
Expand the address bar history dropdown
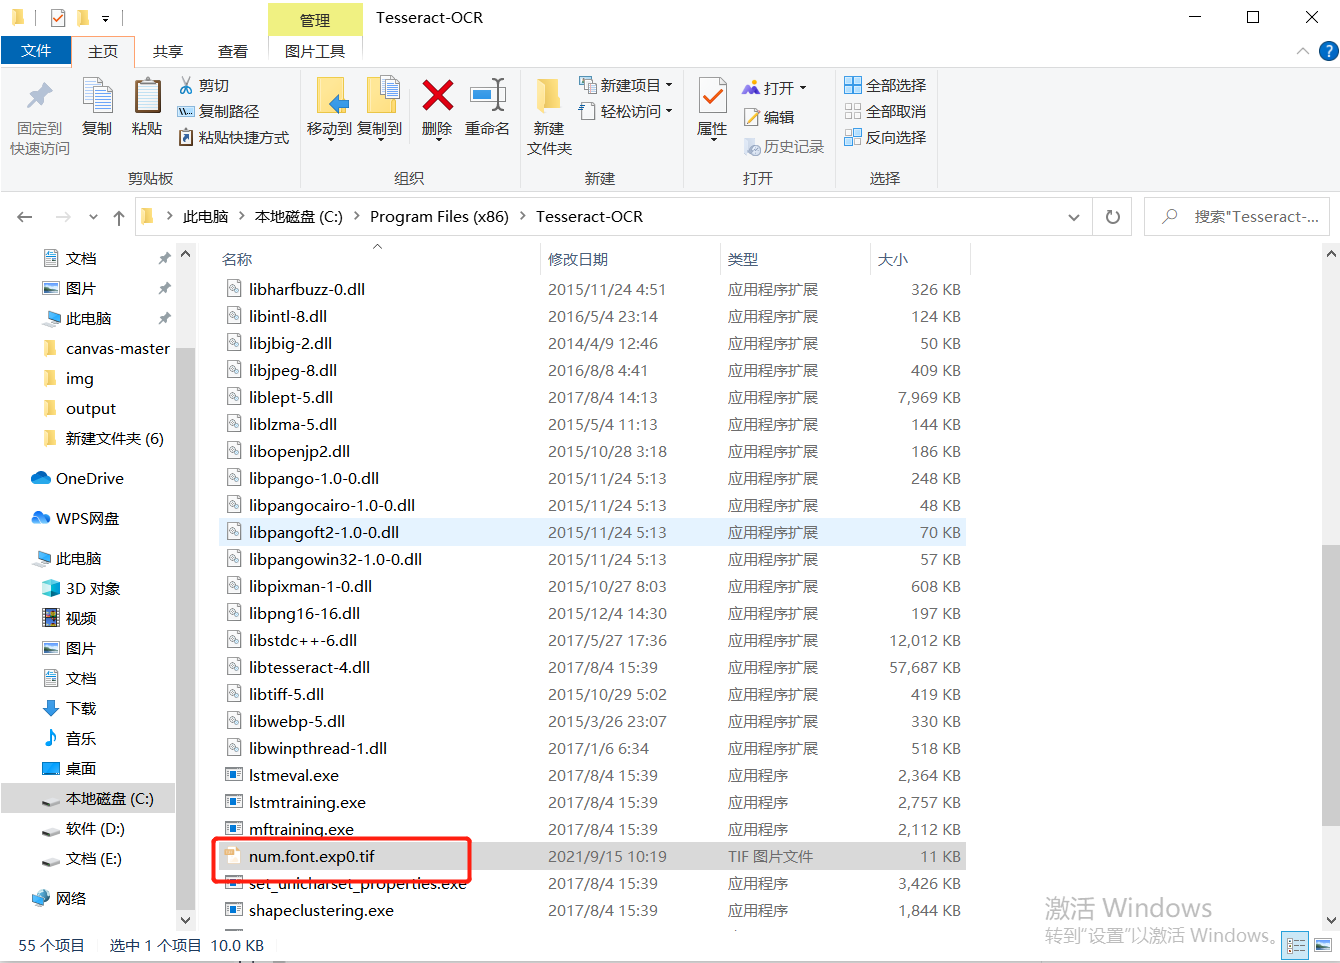1074,217
